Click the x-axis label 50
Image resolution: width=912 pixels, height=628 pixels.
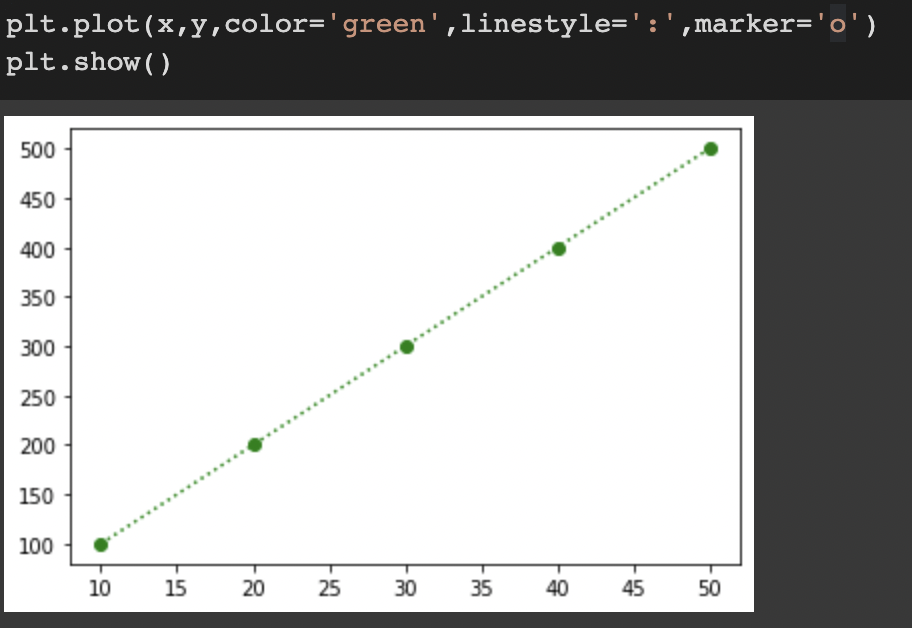click(710, 588)
